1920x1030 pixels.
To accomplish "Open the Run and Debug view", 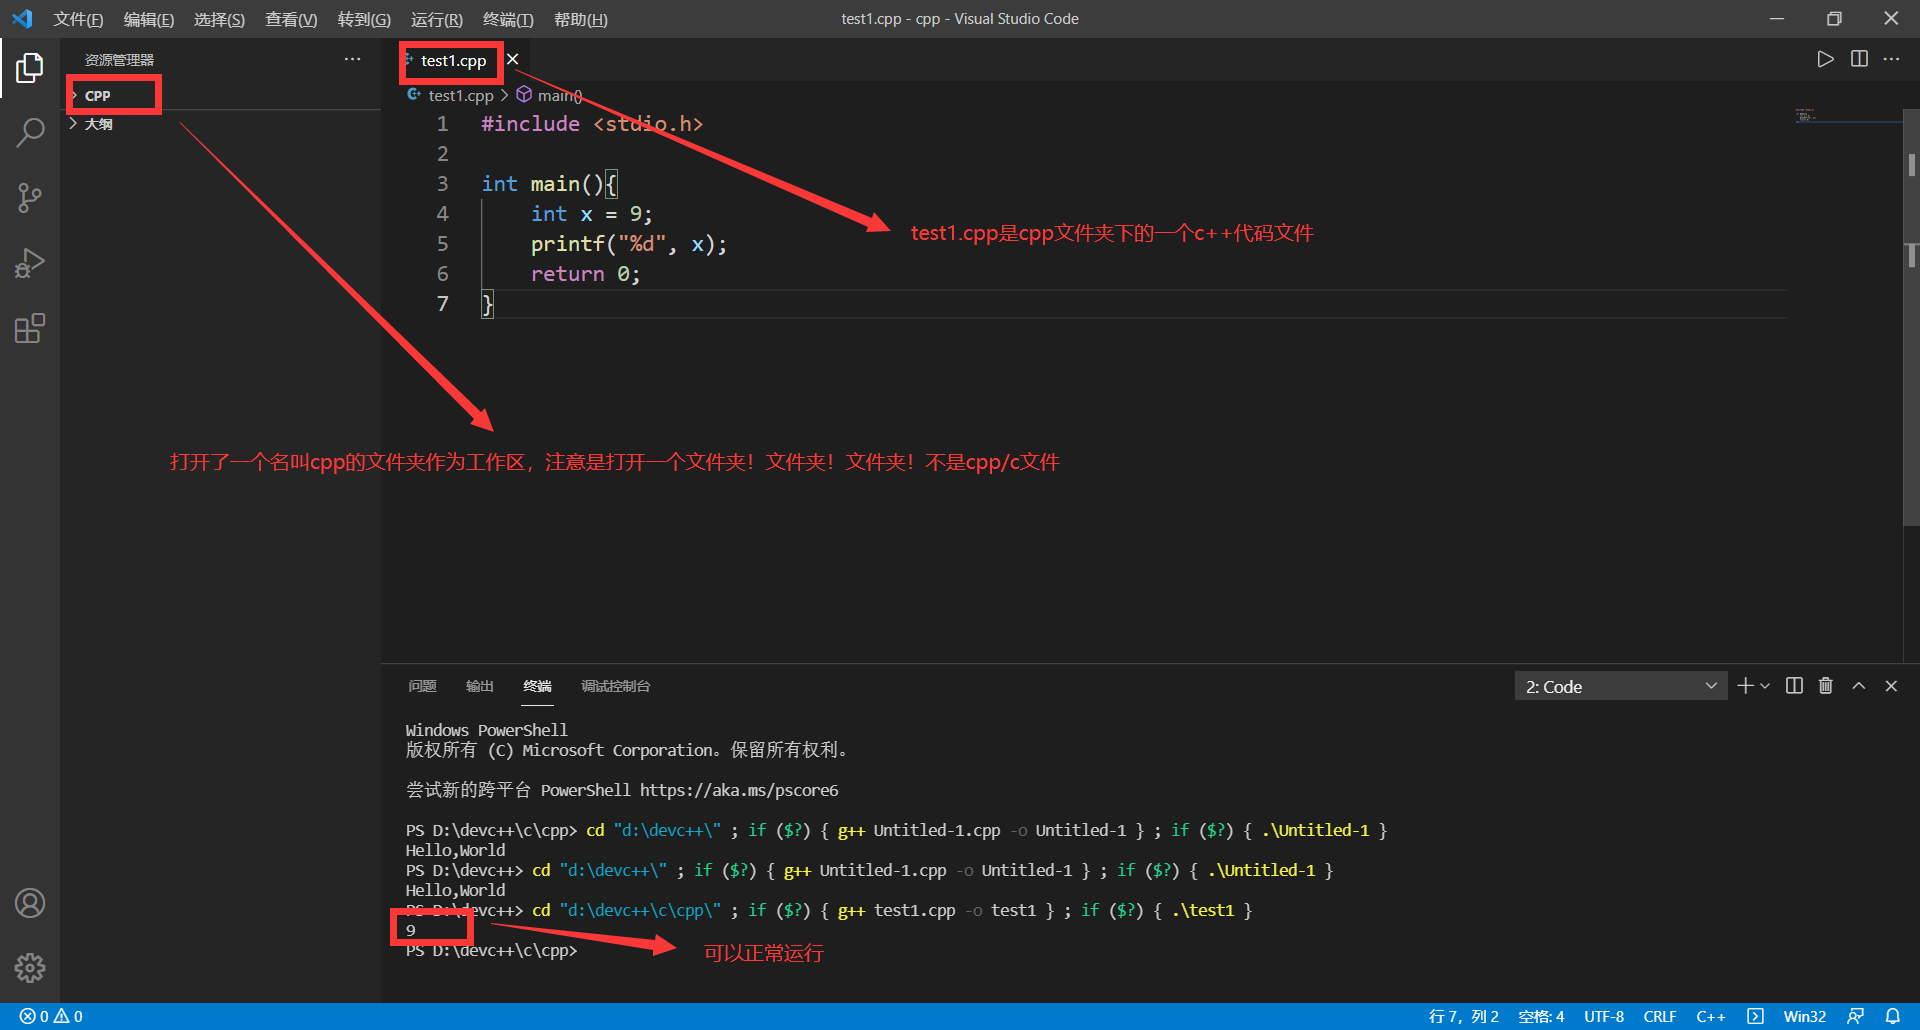I will (30, 263).
